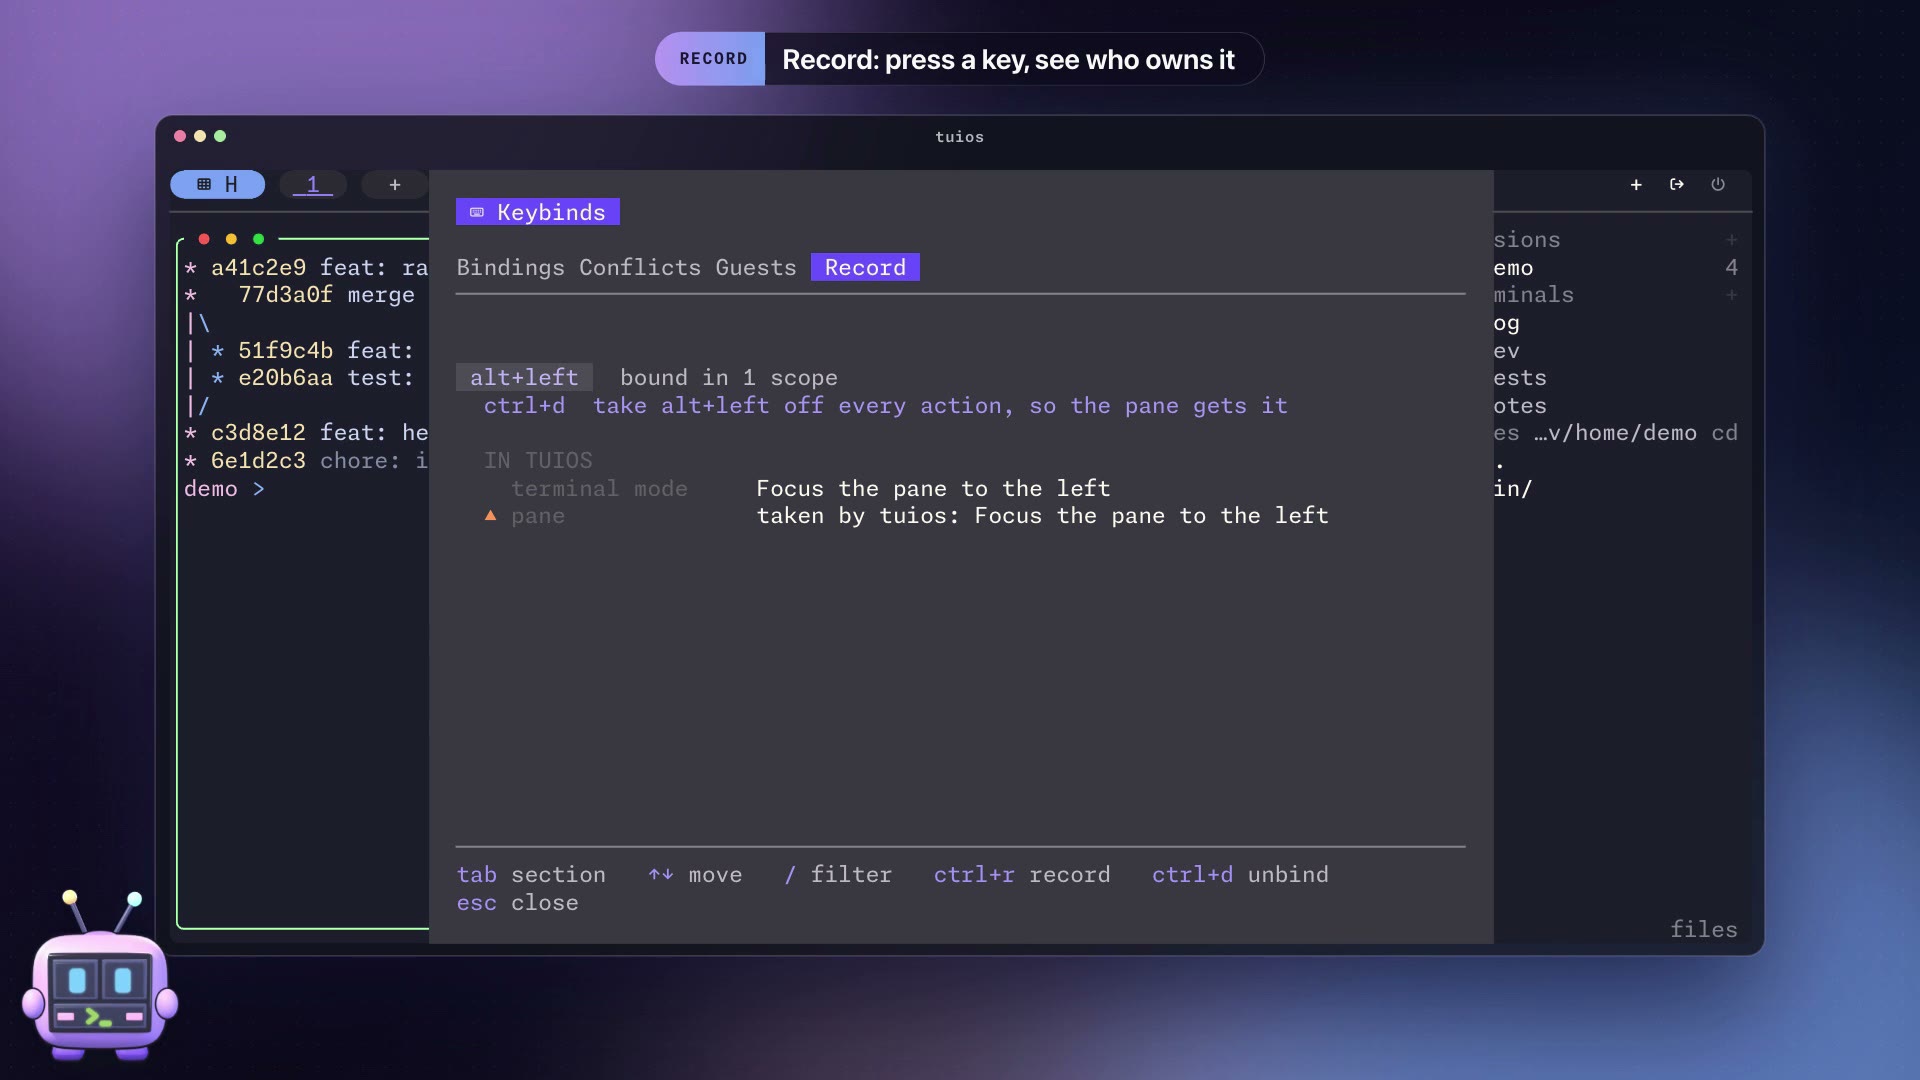Open the Bindings section
The width and height of the screenshot is (1920, 1080).
tap(511, 268)
